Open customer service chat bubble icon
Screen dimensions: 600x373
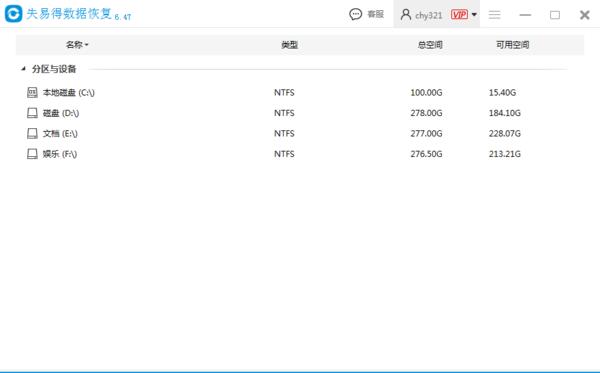(x=355, y=15)
